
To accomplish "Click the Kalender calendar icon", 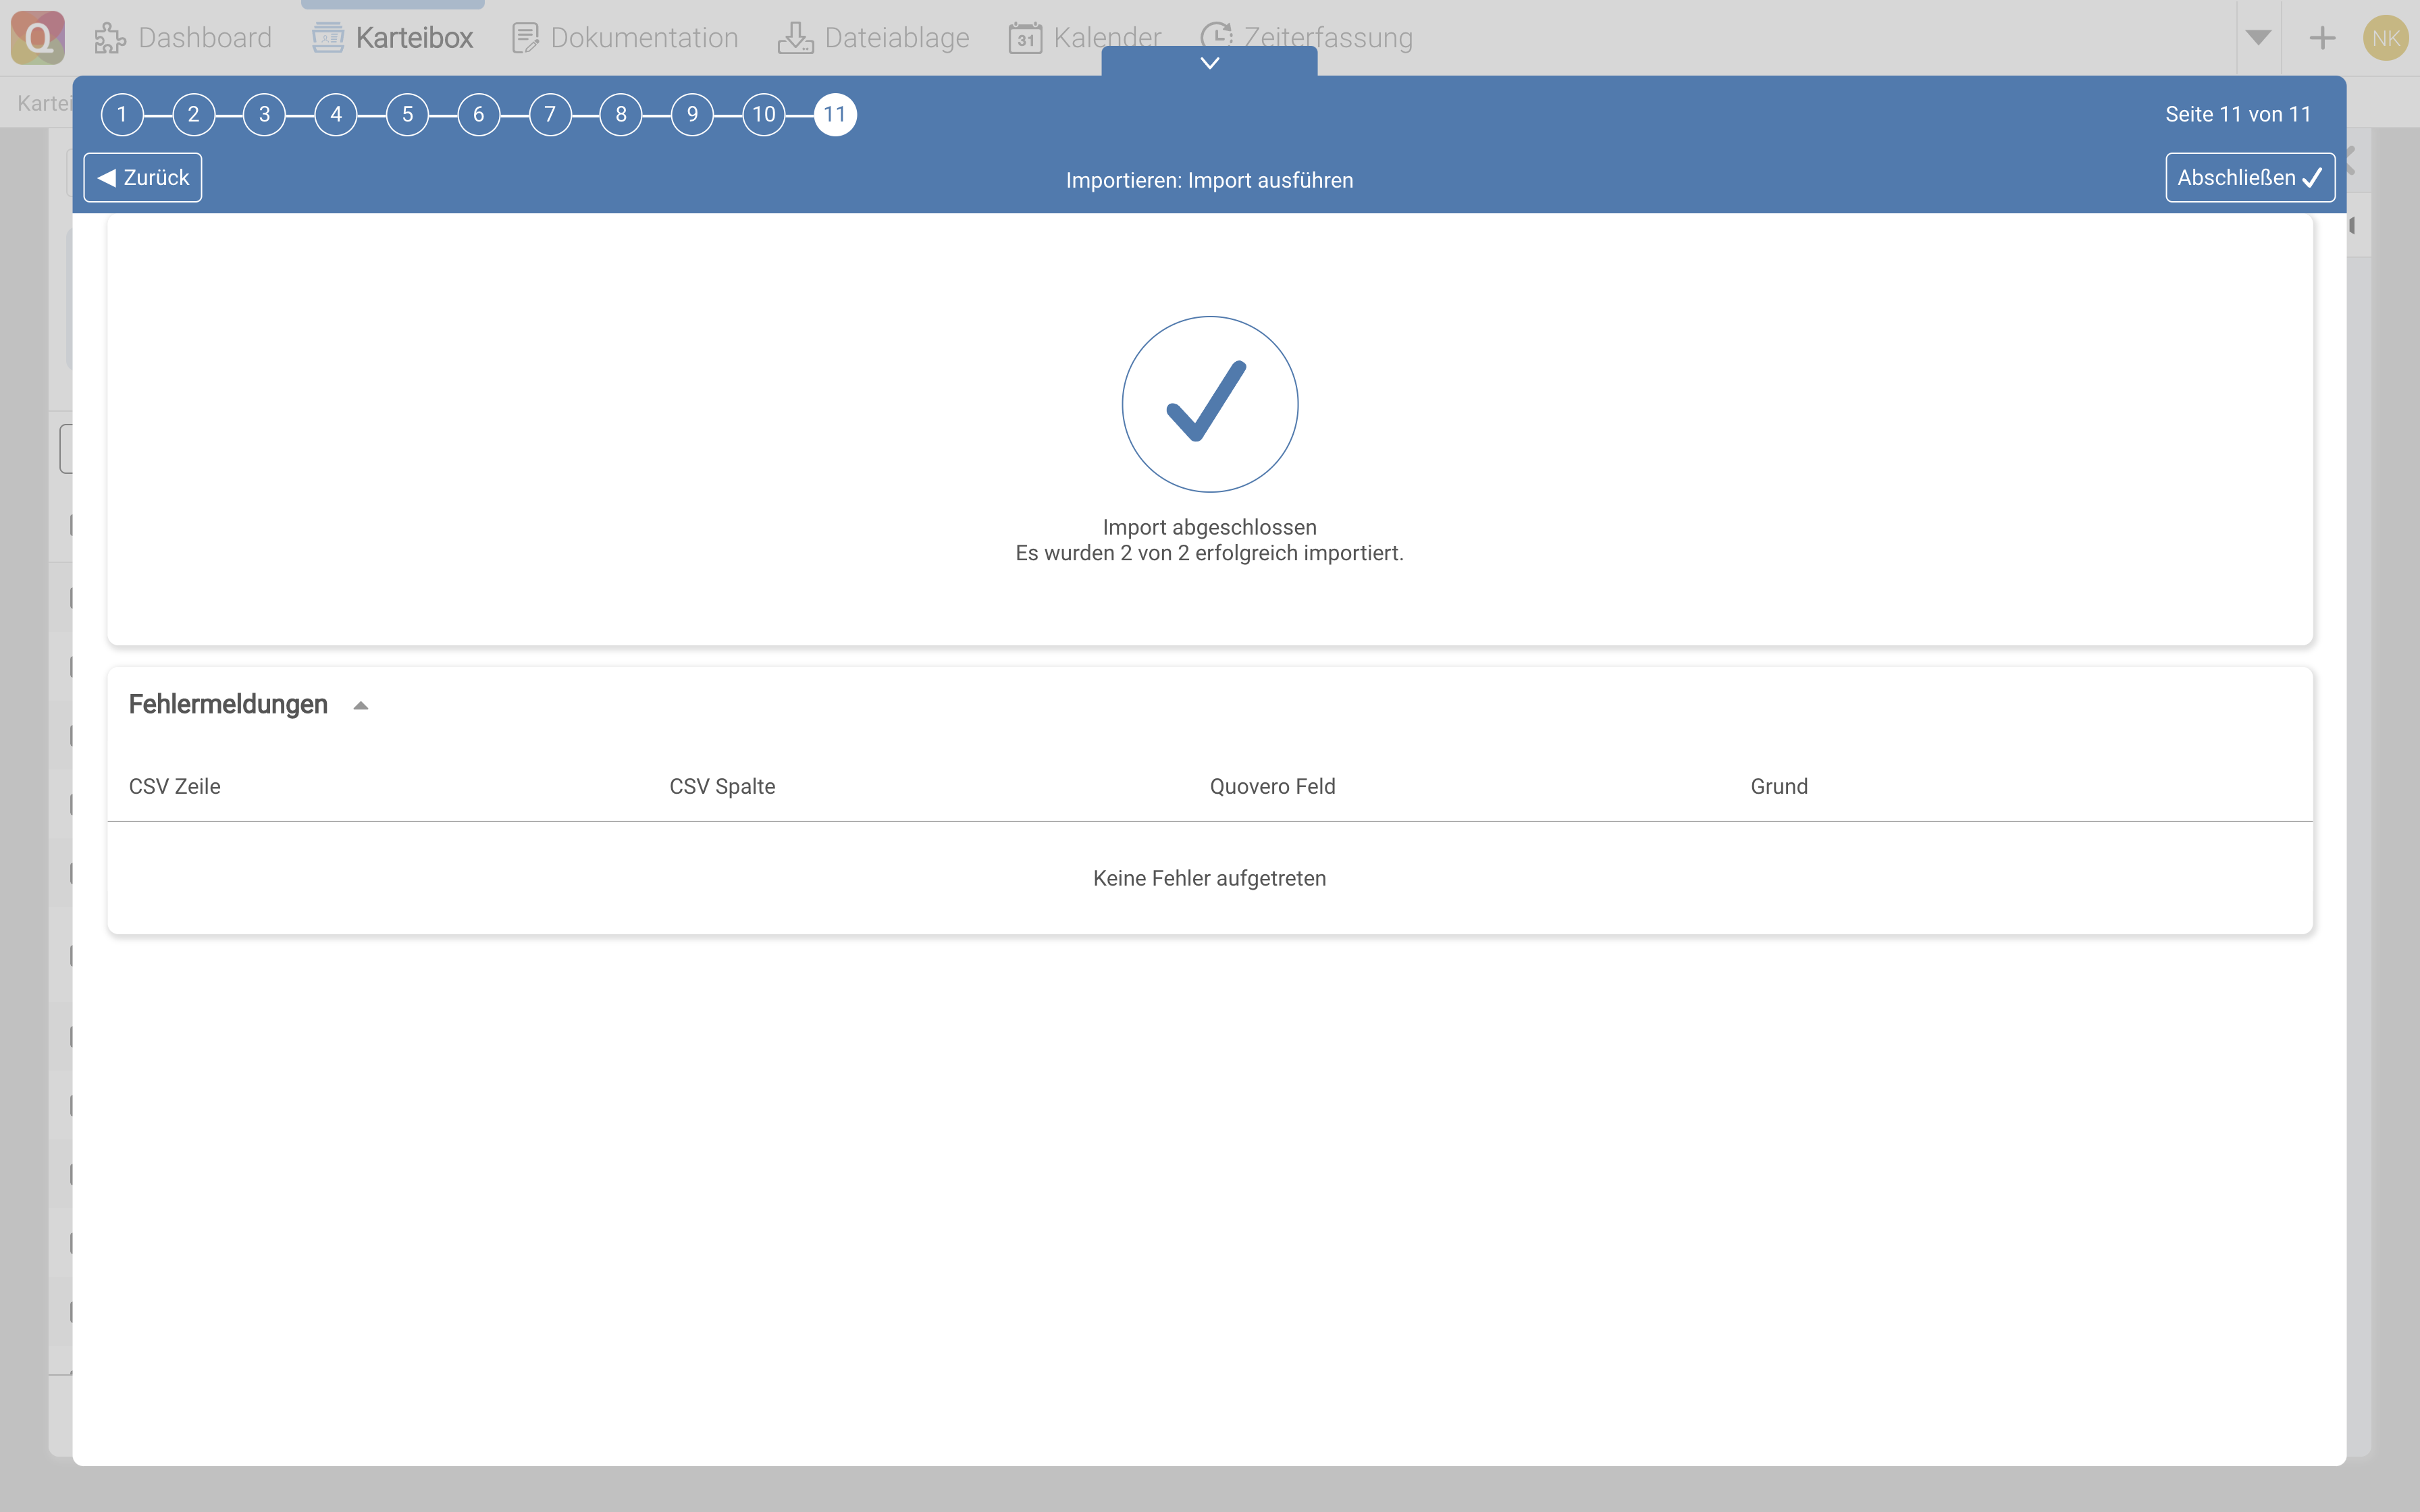I will pyautogui.click(x=1025, y=38).
